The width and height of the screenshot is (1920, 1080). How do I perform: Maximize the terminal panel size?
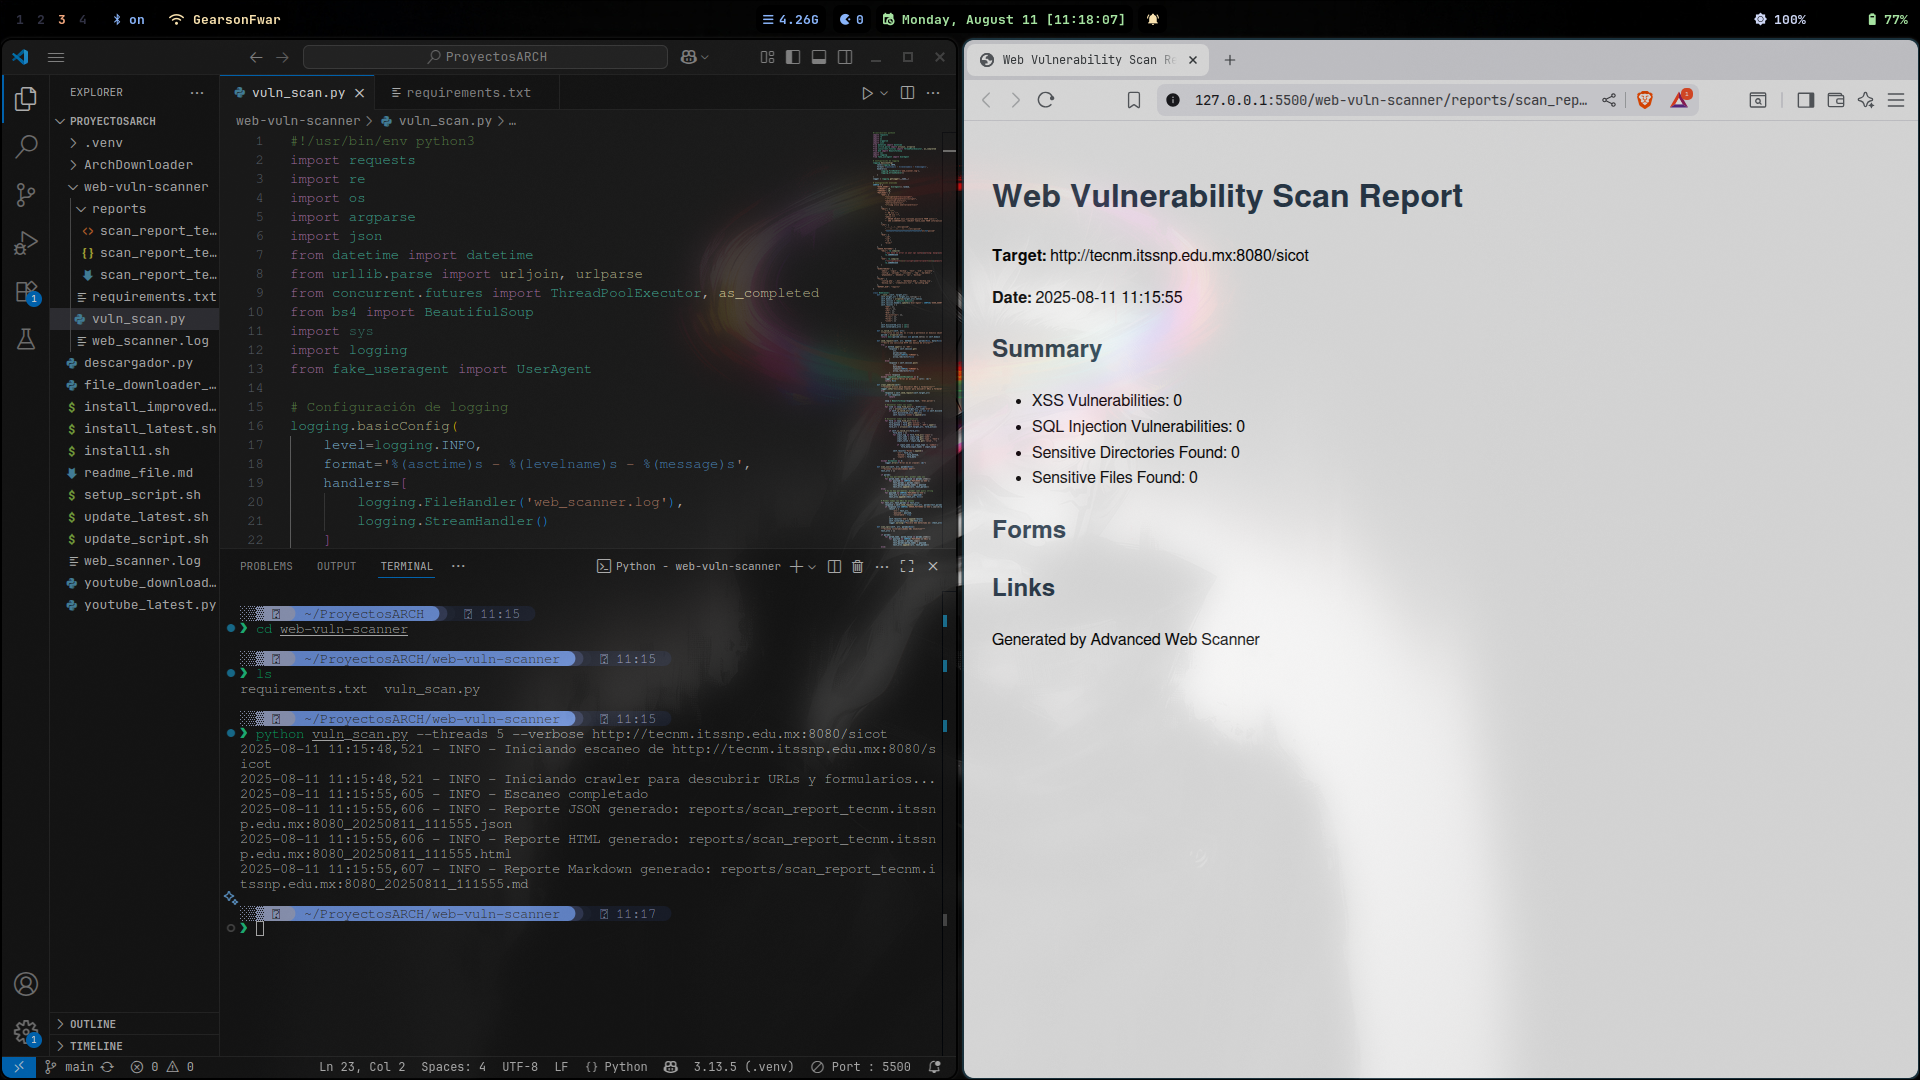[x=907, y=566]
